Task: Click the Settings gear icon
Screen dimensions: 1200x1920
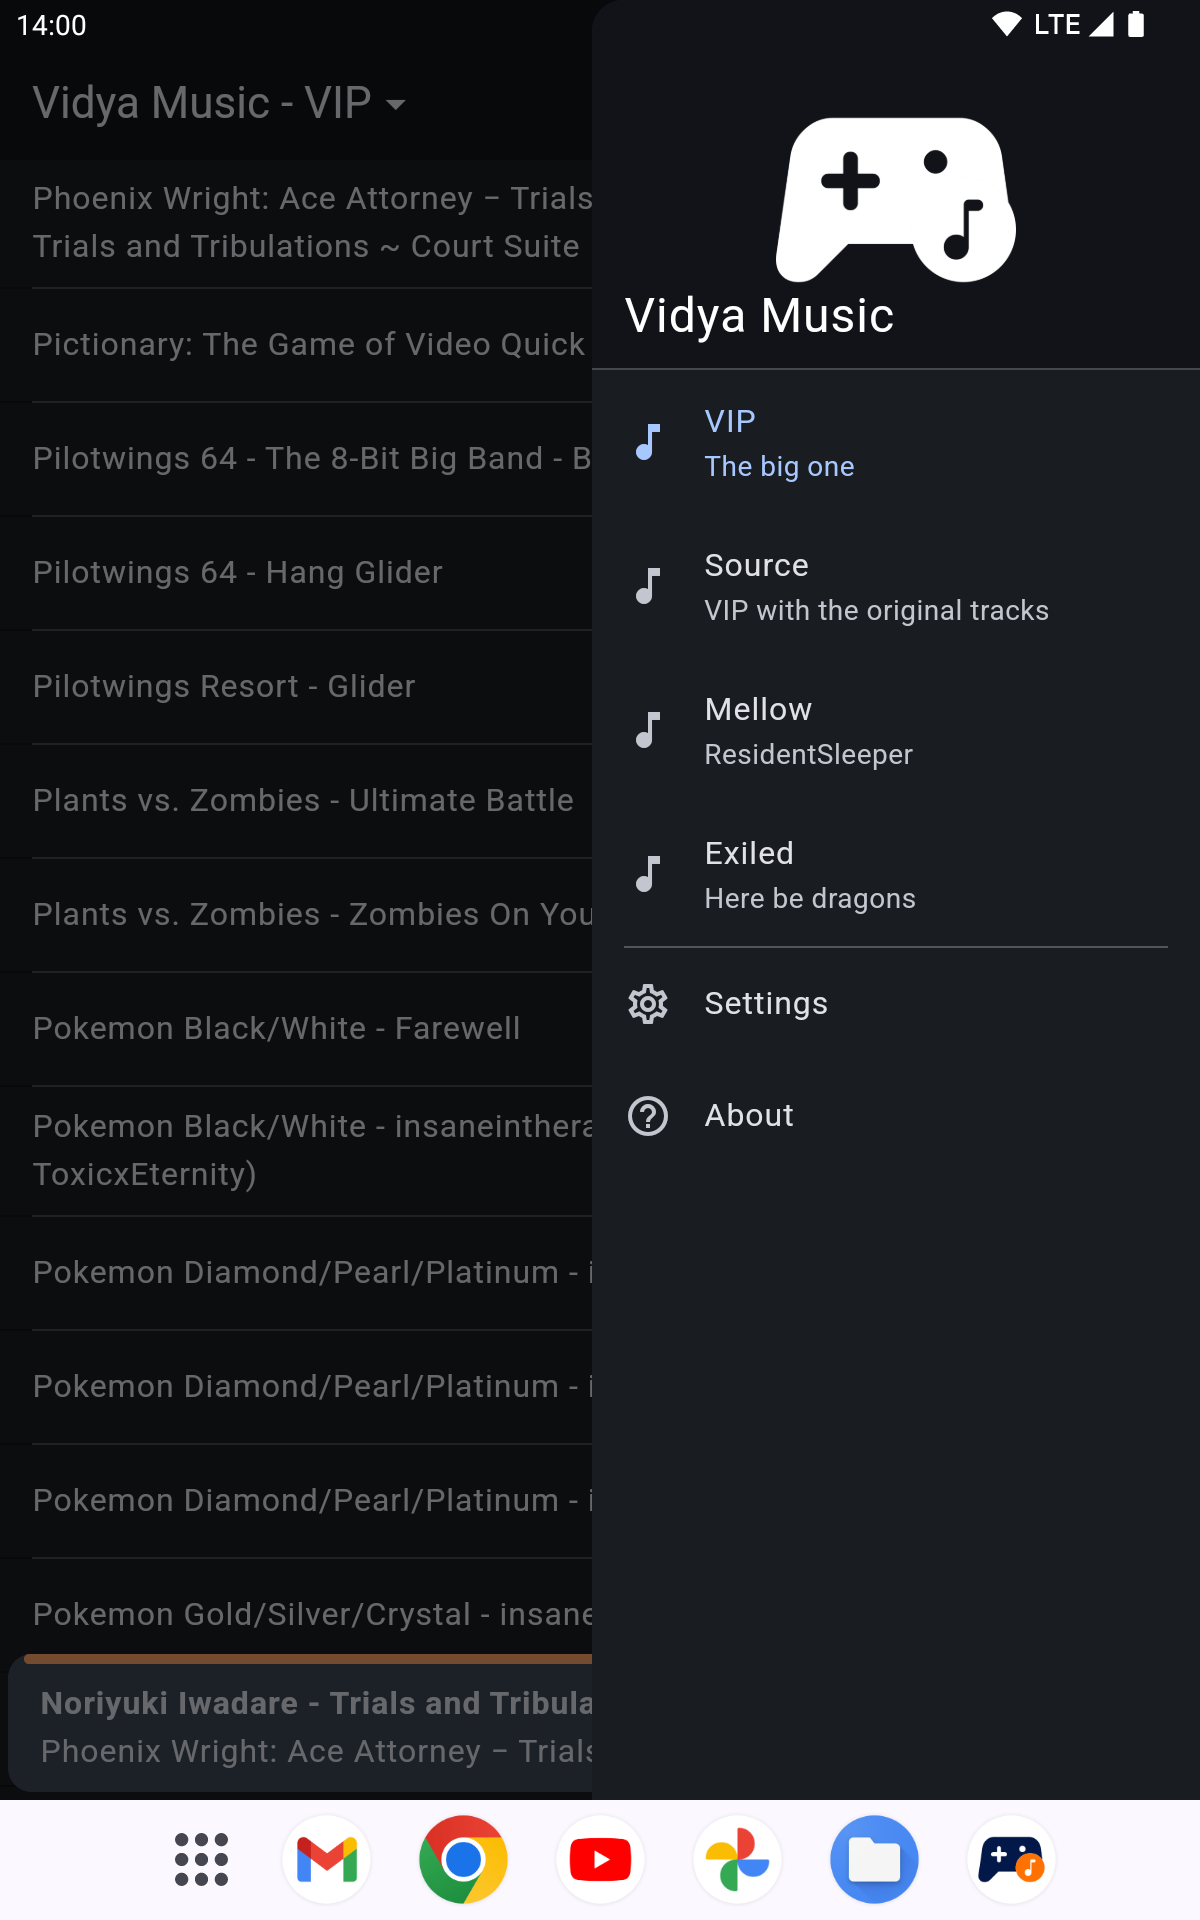Action: [648, 1004]
